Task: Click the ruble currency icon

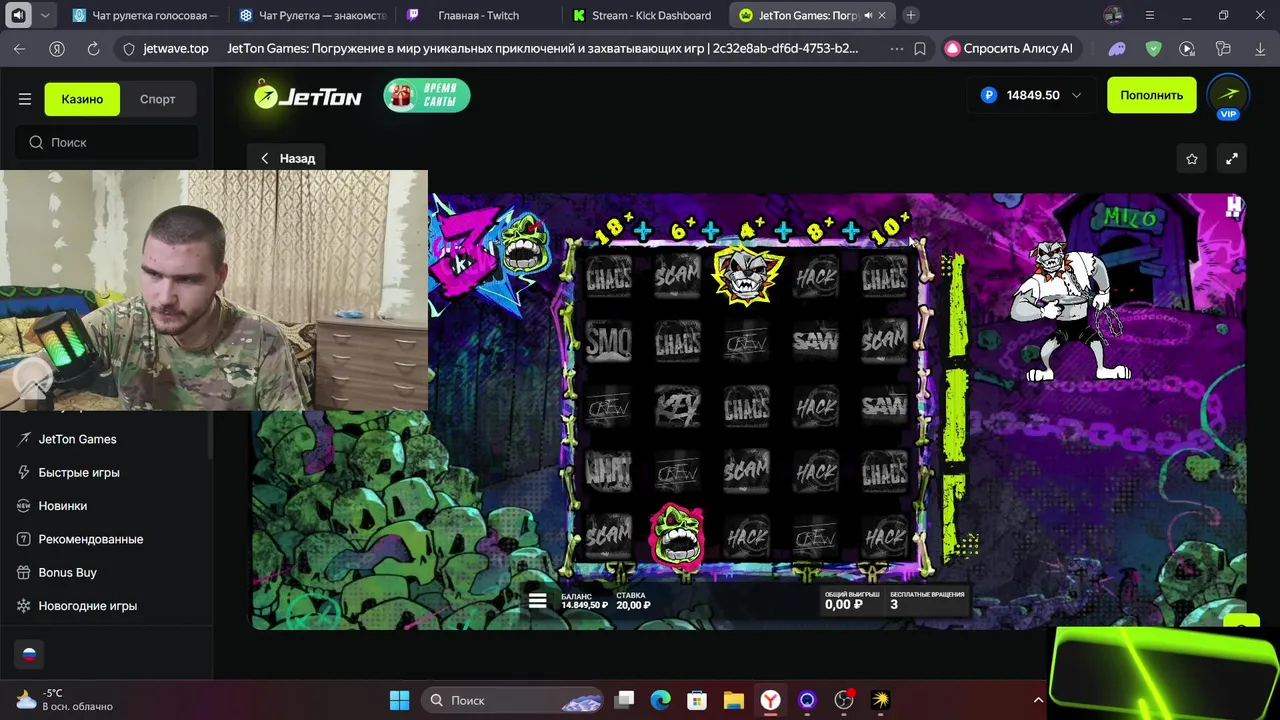Action: (989, 95)
